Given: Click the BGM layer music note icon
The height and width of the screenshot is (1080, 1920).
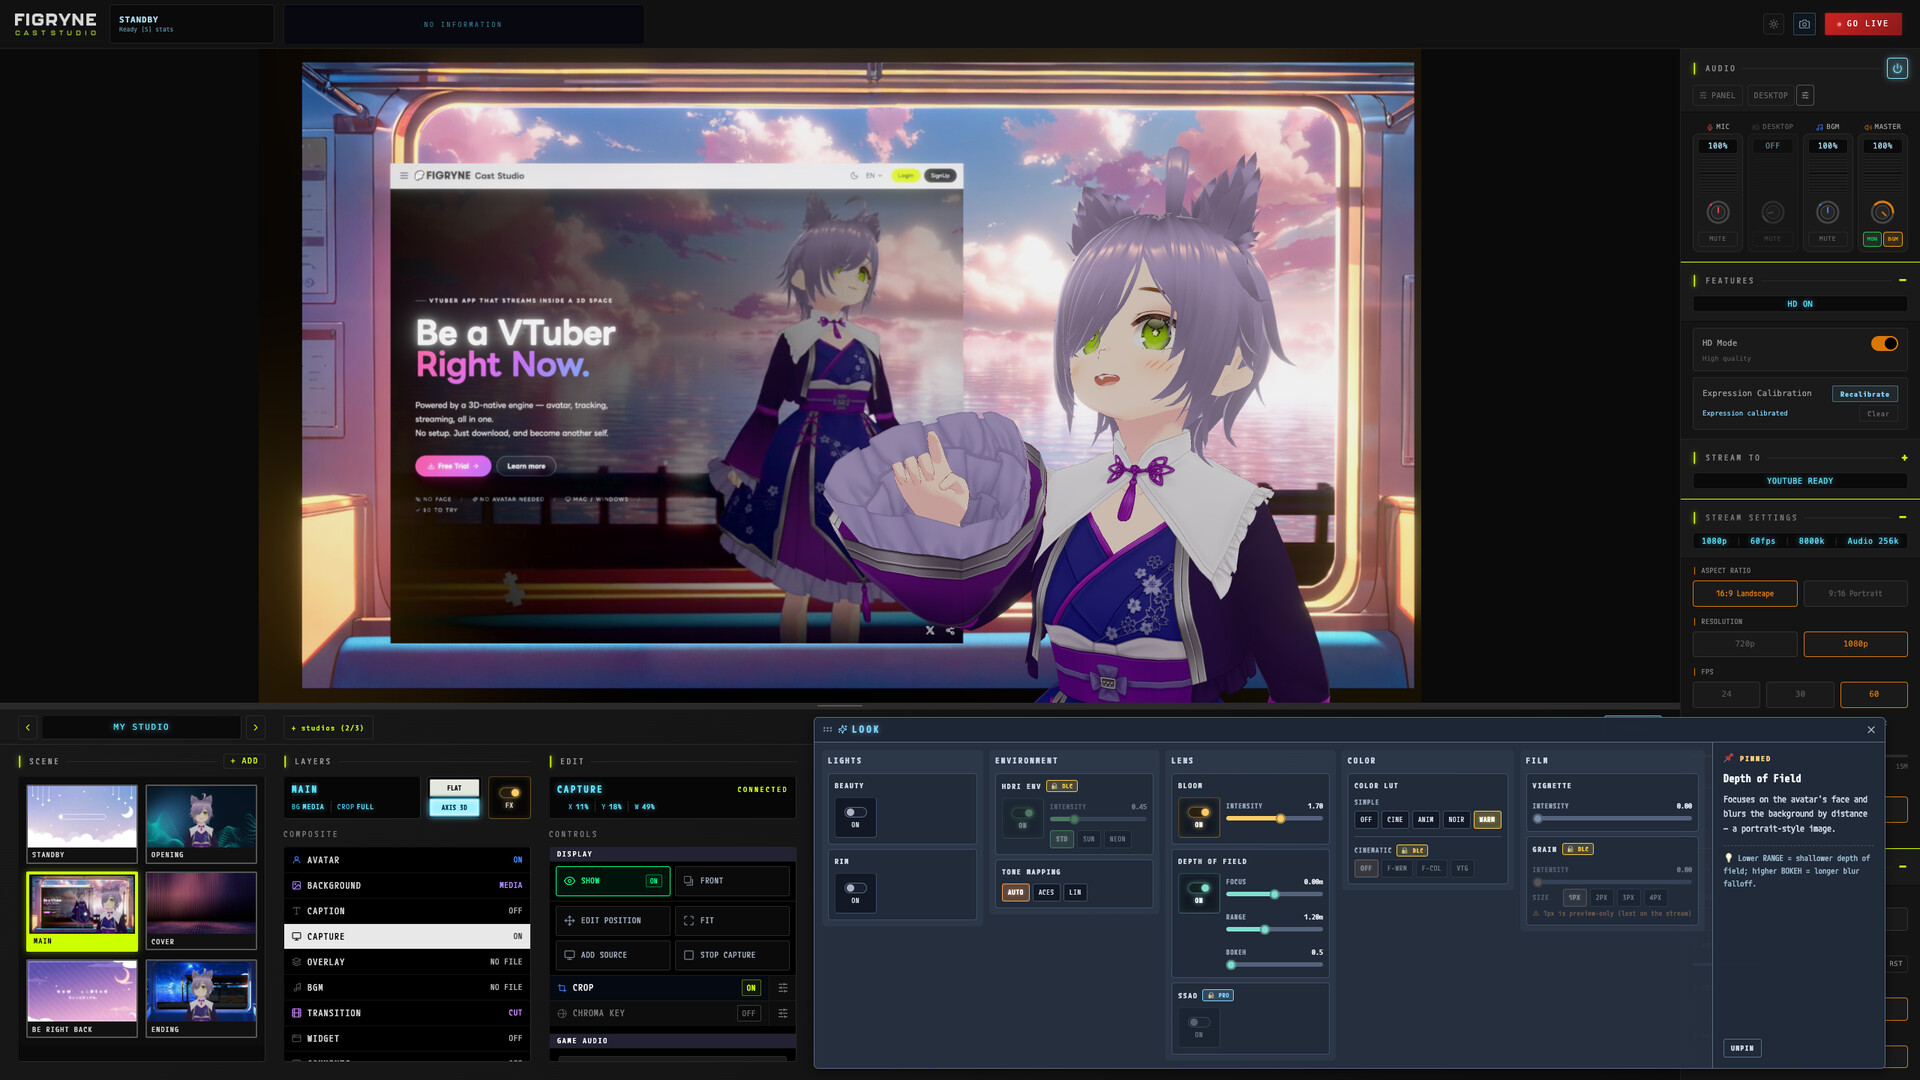Looking at the screenshot, I should 297,988.
